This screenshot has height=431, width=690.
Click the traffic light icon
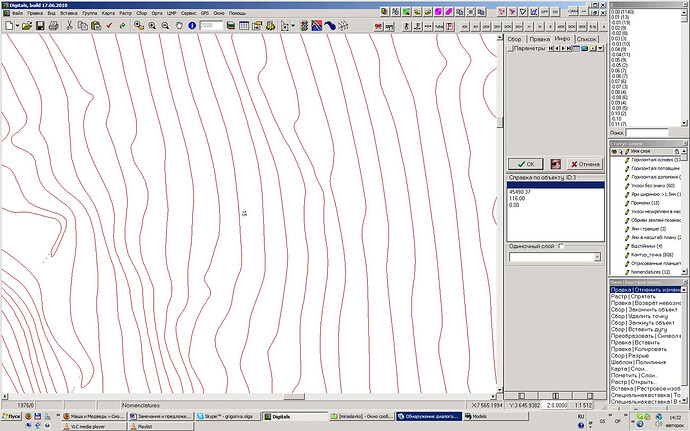304,26
